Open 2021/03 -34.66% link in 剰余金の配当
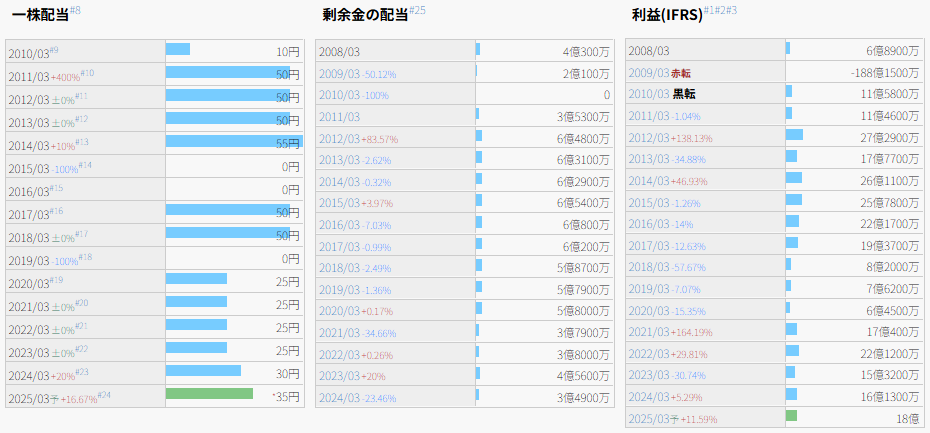Screen dimensions: 930x433 [358, 333]
